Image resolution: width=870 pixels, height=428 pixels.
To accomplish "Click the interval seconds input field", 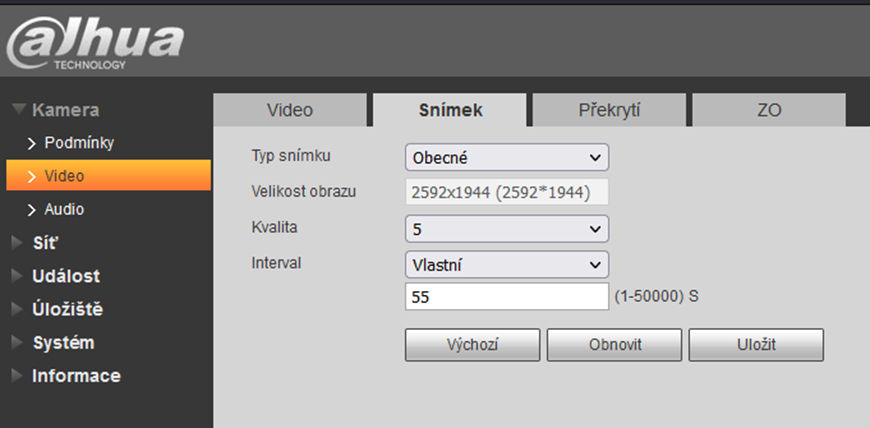I will tap(507, 297).
